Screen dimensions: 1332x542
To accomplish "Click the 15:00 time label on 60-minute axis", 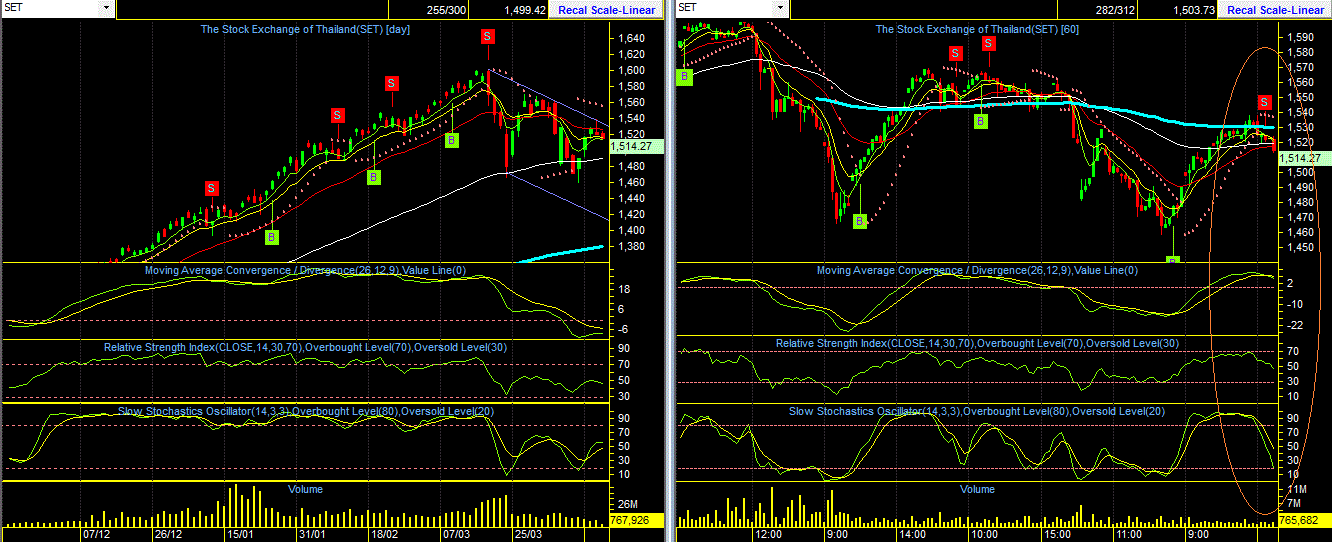I will 1056,535.
